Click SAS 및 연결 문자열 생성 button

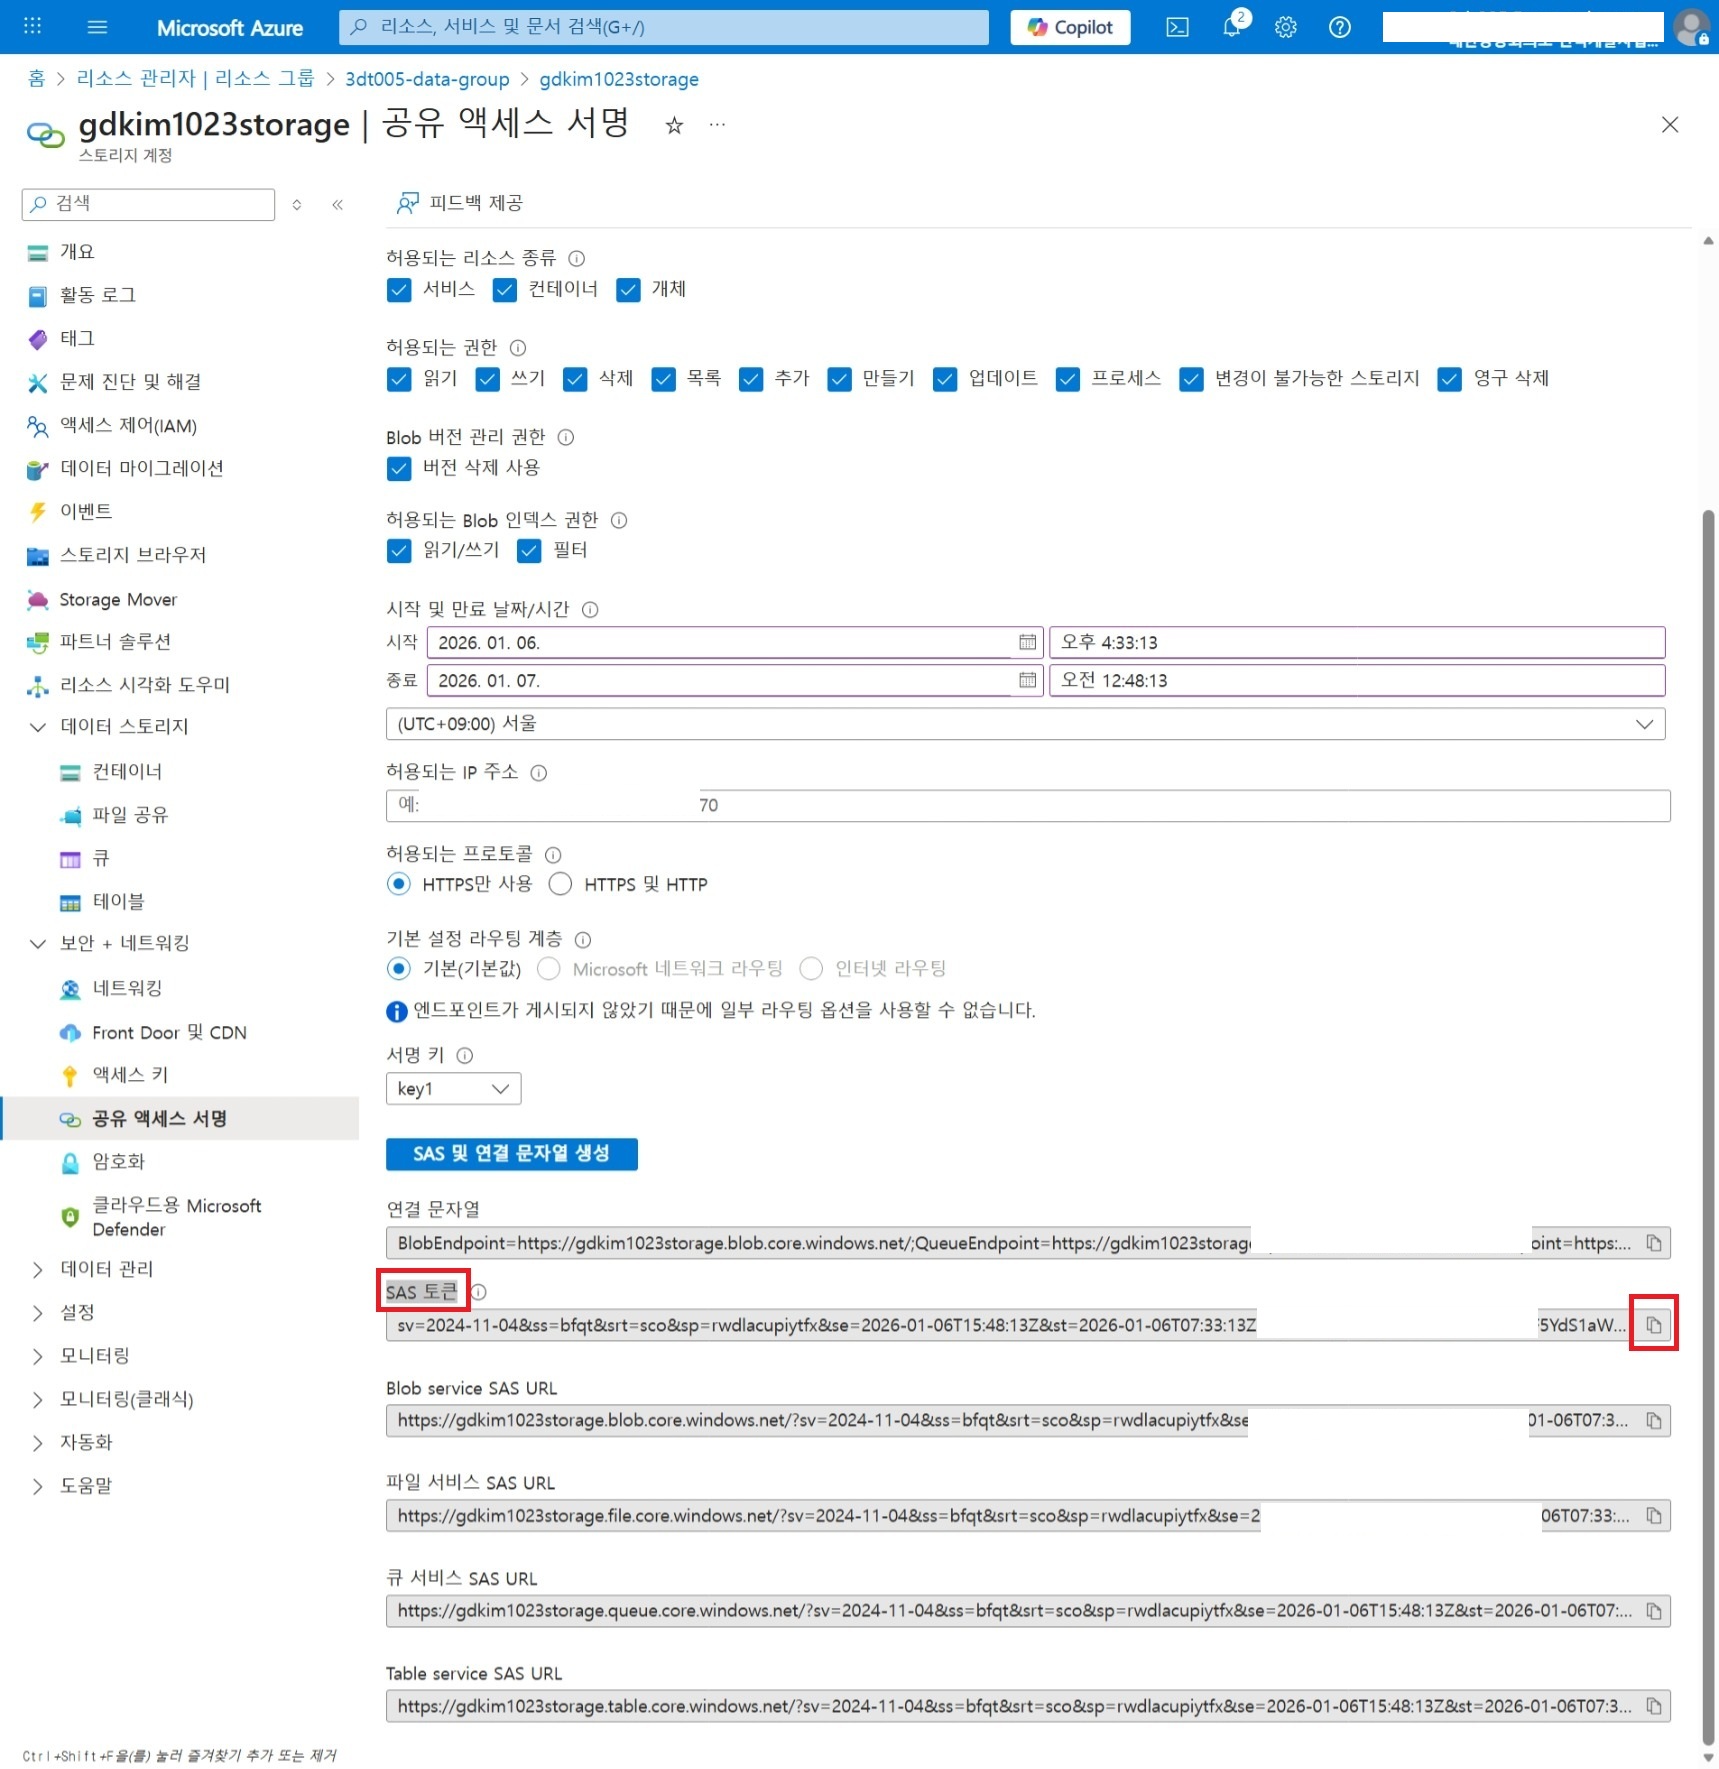(x=511, y=1153)
